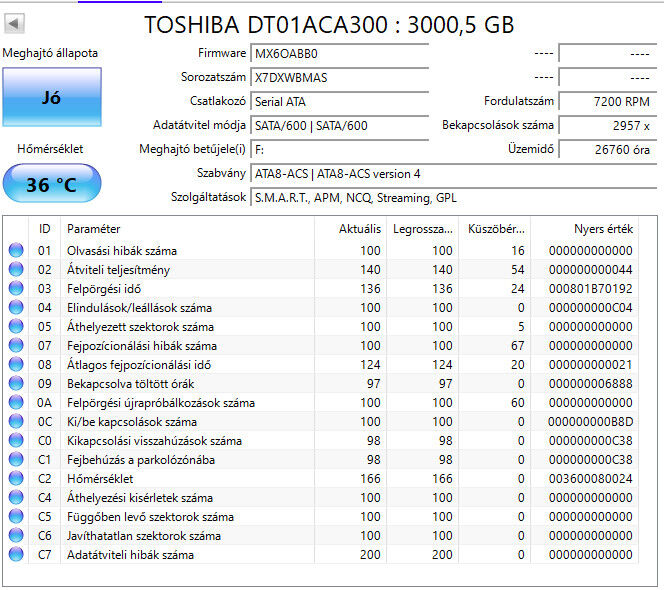The height and width of the screenshot is (590, 664).
Task: Click the status icon for Felpörgési idő
Action: coord(16,288)
